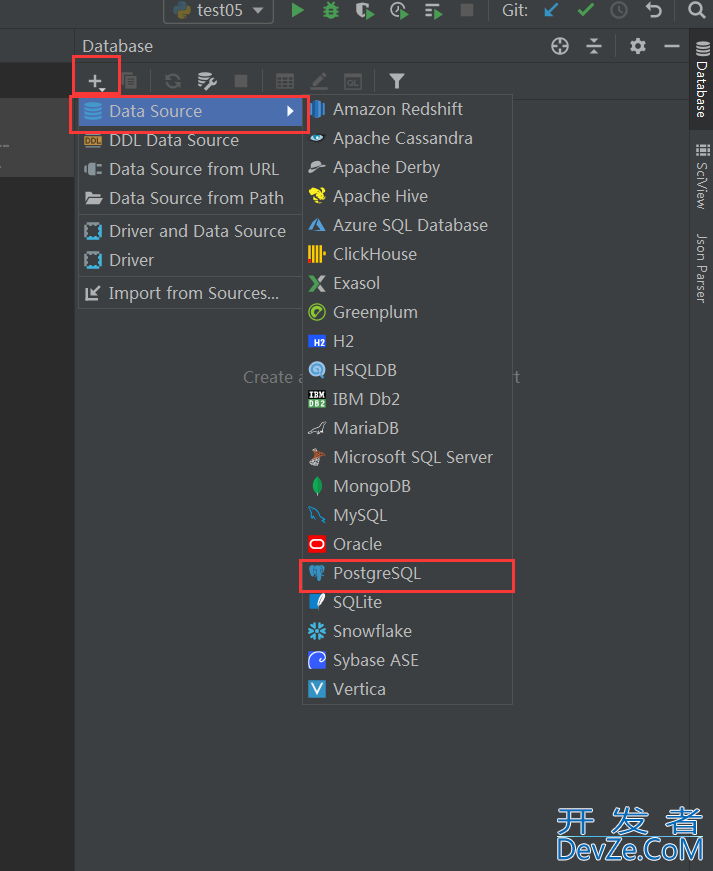Expand the Data Source submenu arrow
The height and width of the screenshot is (871, 713).
click(x=290, y=111)
